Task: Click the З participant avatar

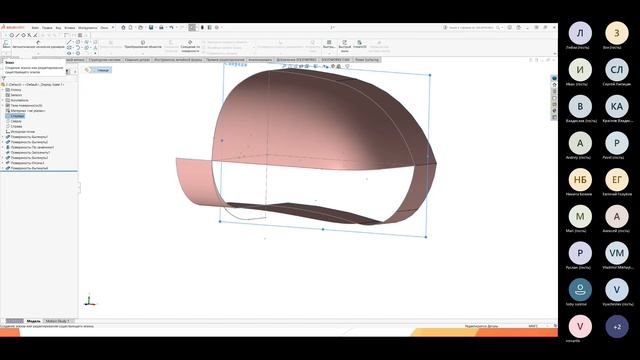Action: [x=617, y=33]
